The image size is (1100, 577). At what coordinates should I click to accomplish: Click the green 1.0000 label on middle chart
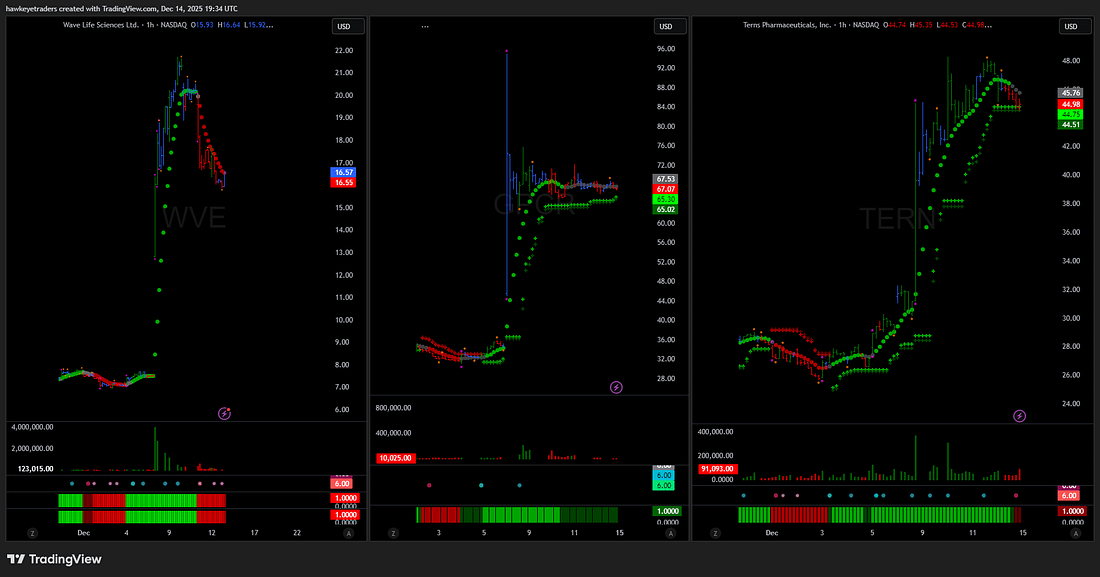point(667,511)
